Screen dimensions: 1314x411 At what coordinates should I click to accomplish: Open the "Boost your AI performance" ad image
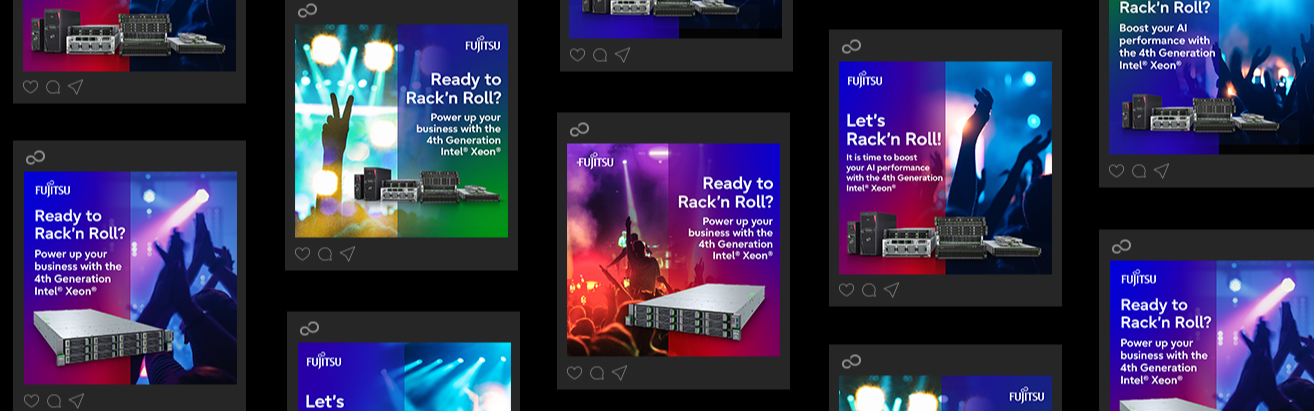(x=1211, y=77)
